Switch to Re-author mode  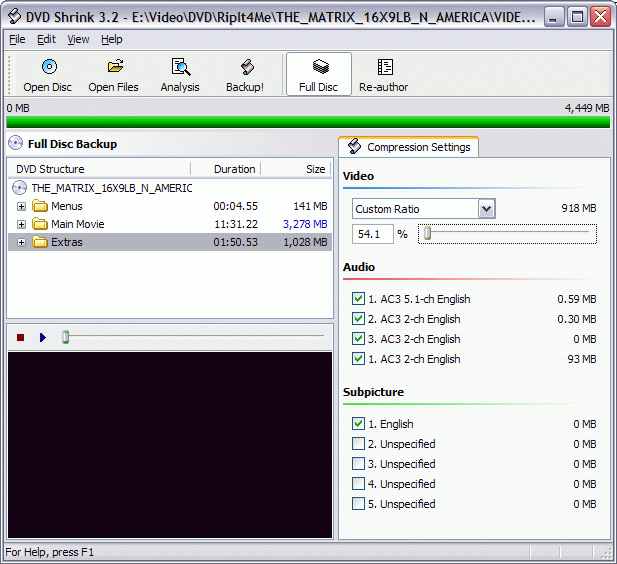(x=384, y=68)
